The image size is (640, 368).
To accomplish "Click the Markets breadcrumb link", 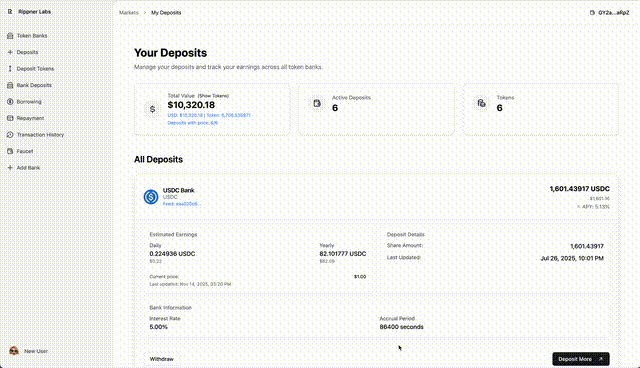I will [129, 13].
